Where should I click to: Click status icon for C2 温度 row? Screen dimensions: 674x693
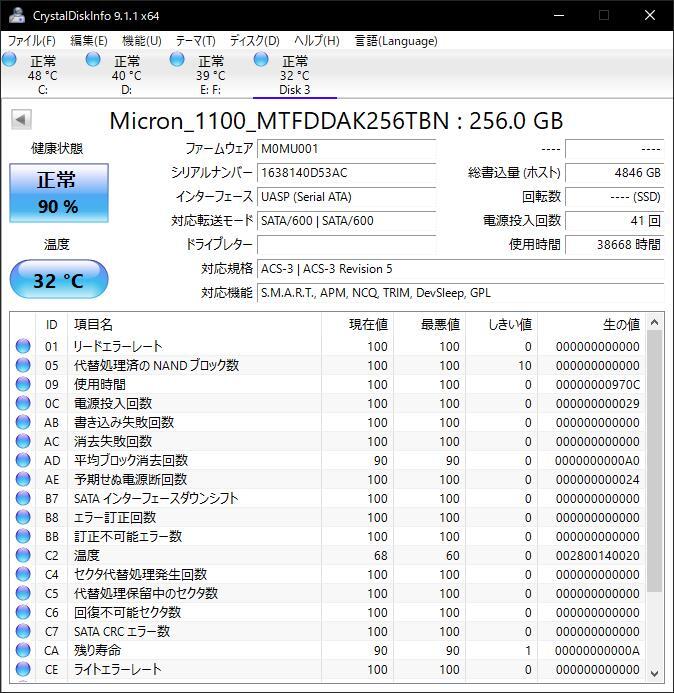pos(23,555)
